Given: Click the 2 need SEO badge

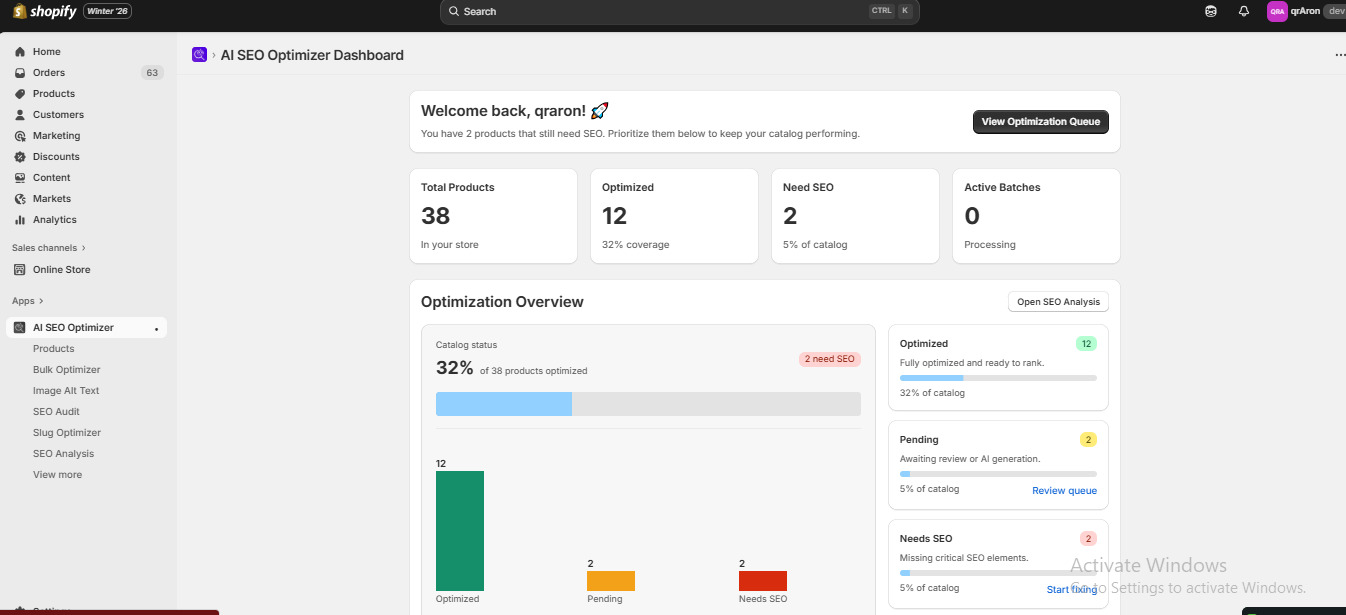Looking at the screenshot, I should 830,359.
